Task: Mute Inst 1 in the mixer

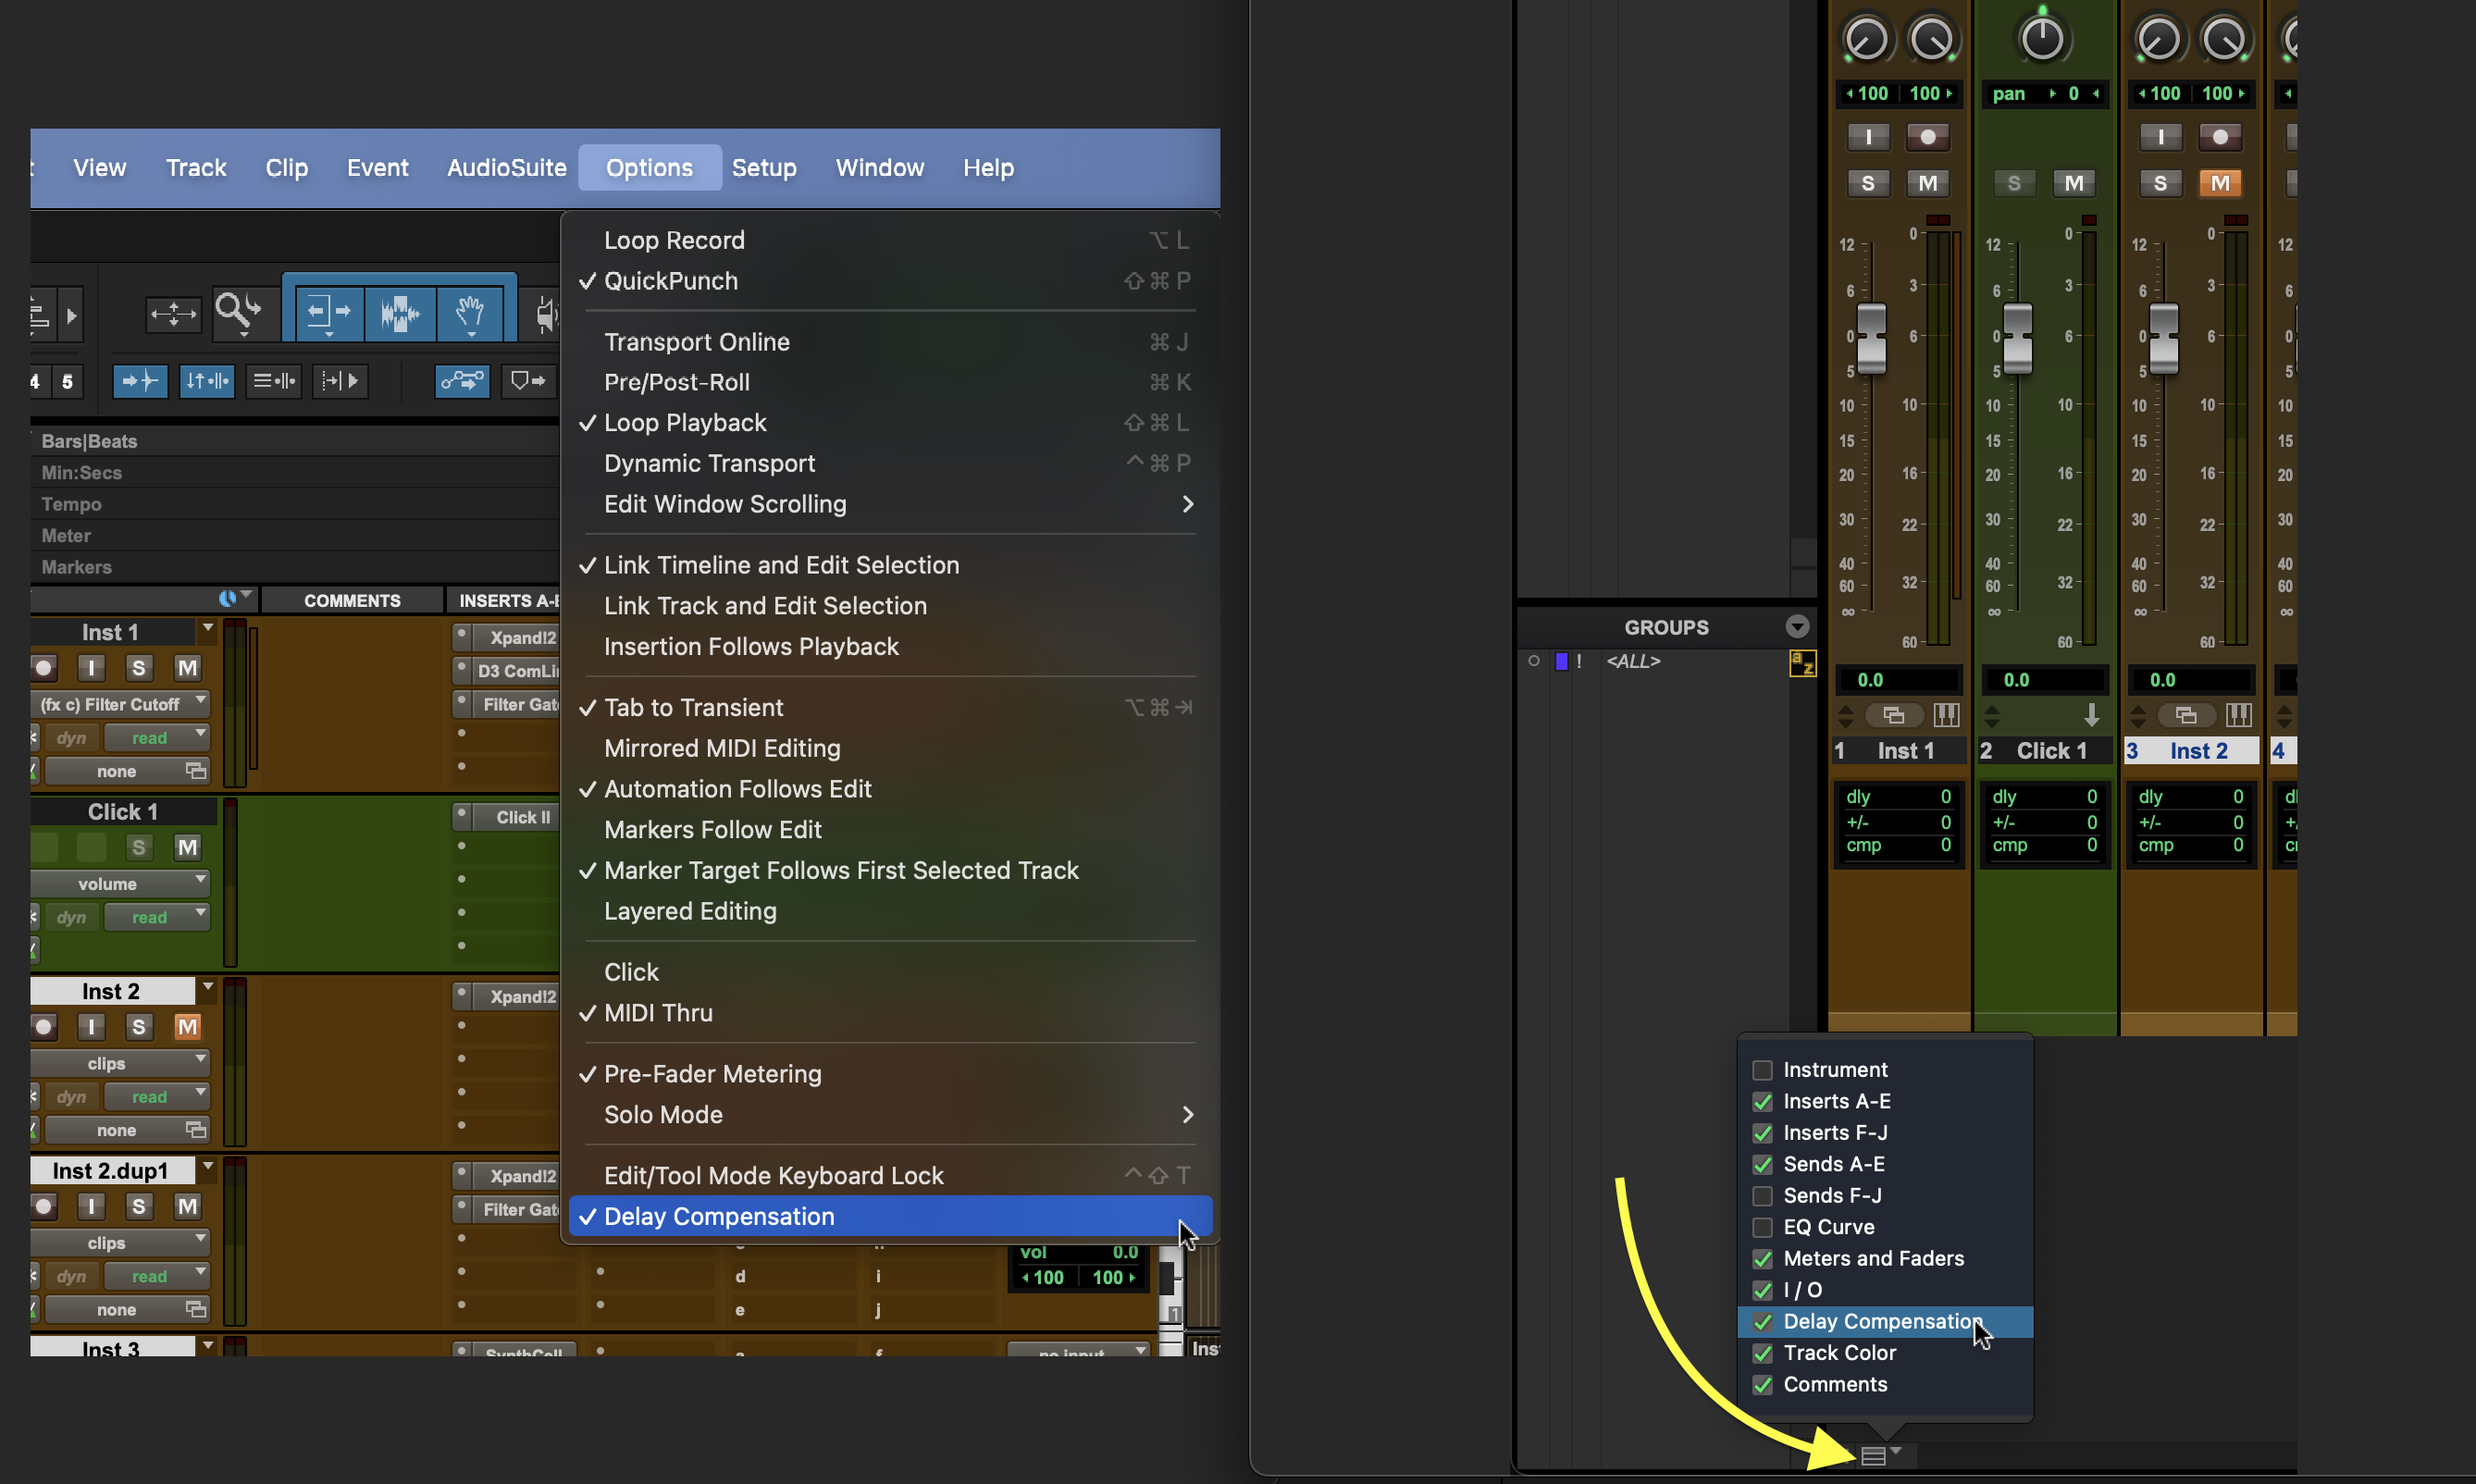Action: 1927,183
